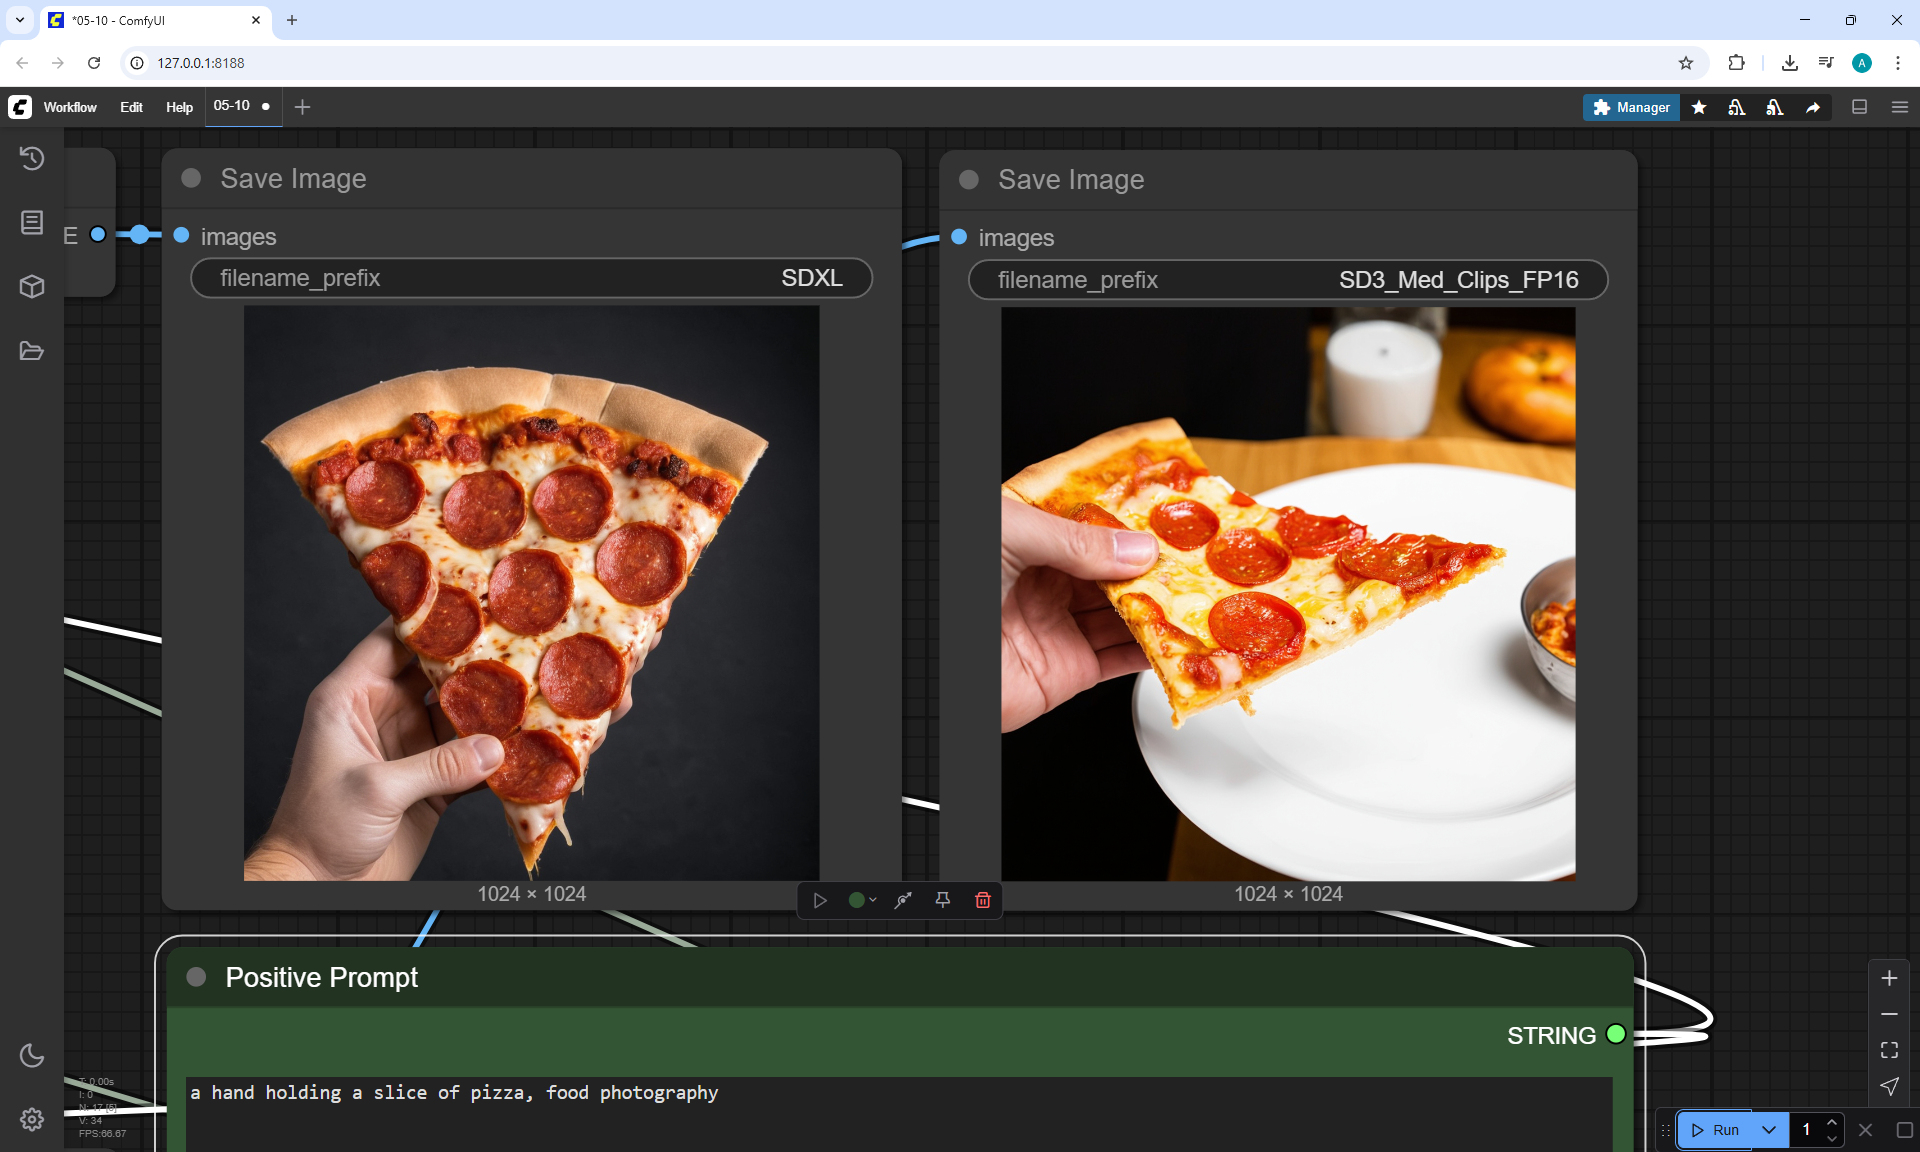Expand the Run button dropdown arrow
This screenshot has width=1920, height=1152.
tap(1769, 1130)
